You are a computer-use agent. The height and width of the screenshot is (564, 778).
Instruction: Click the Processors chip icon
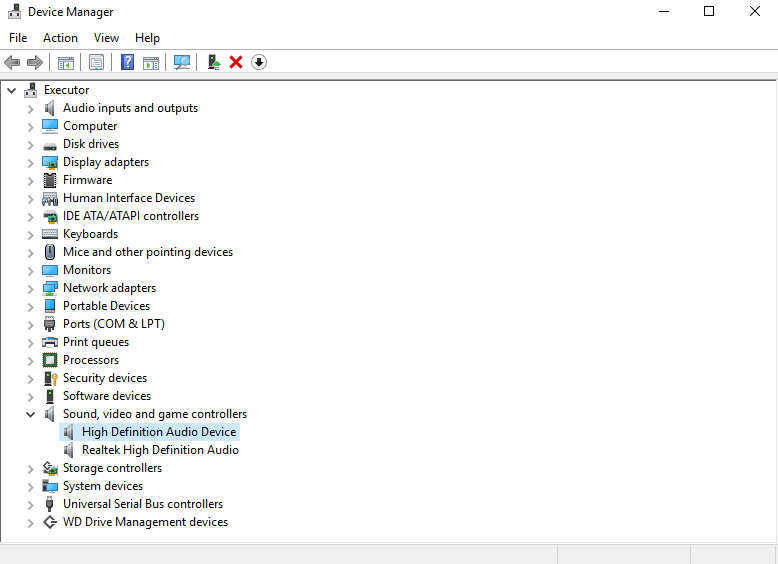point(50,360)
